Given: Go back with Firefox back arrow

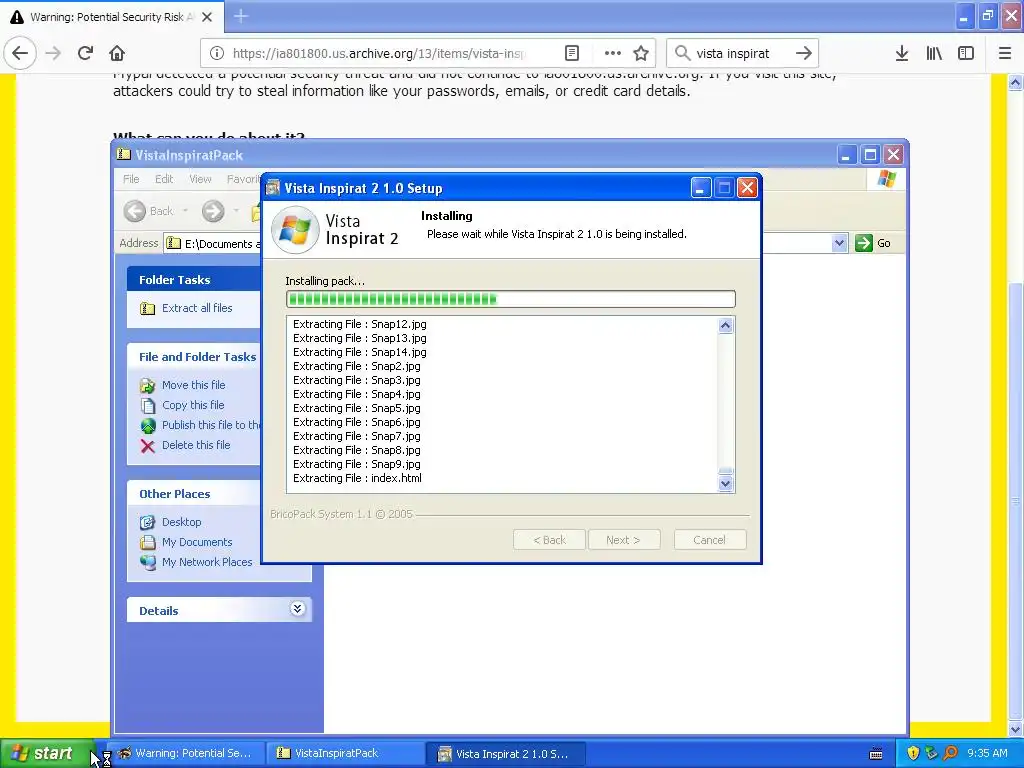Looking at the screenshot, I should [20, 54].
